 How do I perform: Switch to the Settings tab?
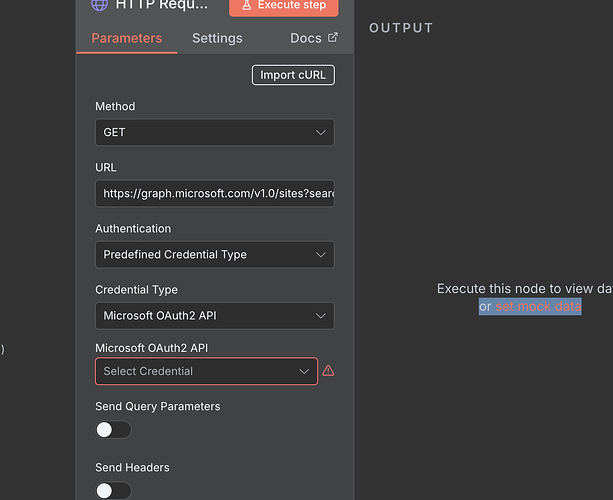[217, 38]
